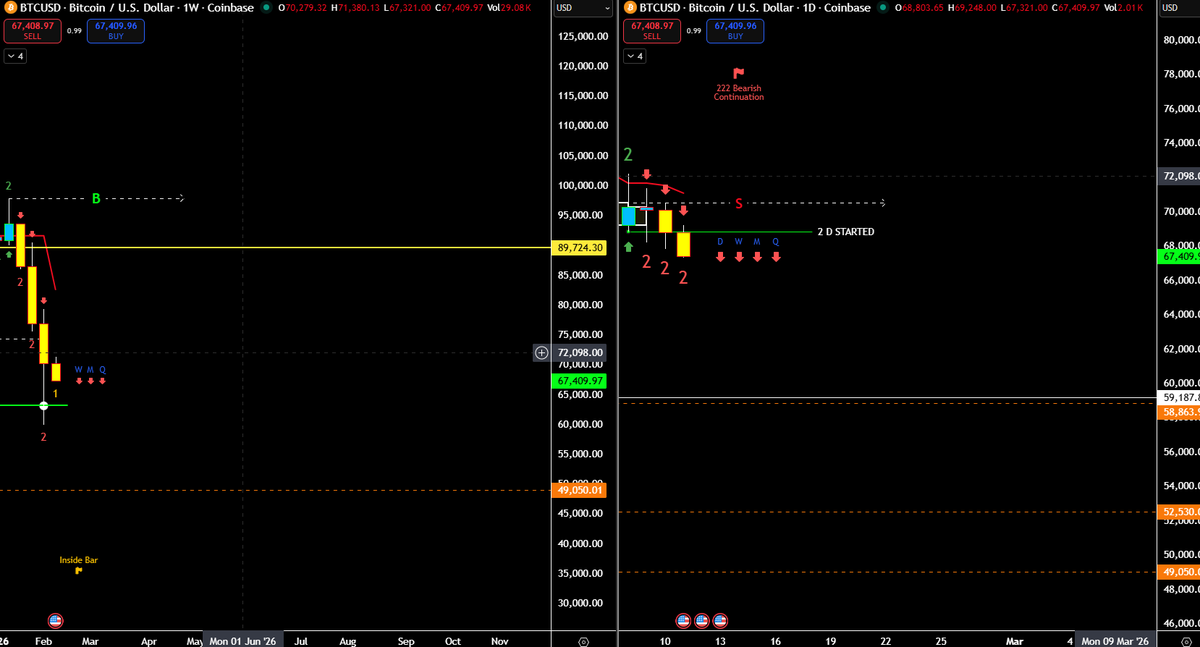Expand the indicator legend (4) on daily chart

(635, 56)
